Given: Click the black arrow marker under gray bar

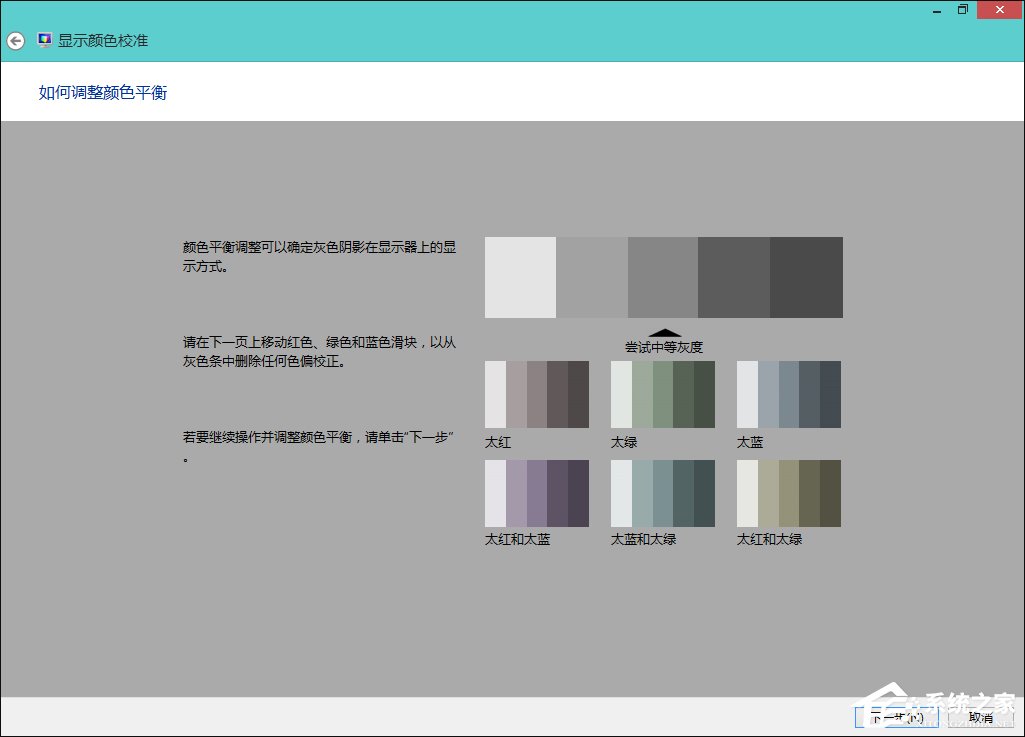Looking at the screenshot, I should click(x=664, y=330).
